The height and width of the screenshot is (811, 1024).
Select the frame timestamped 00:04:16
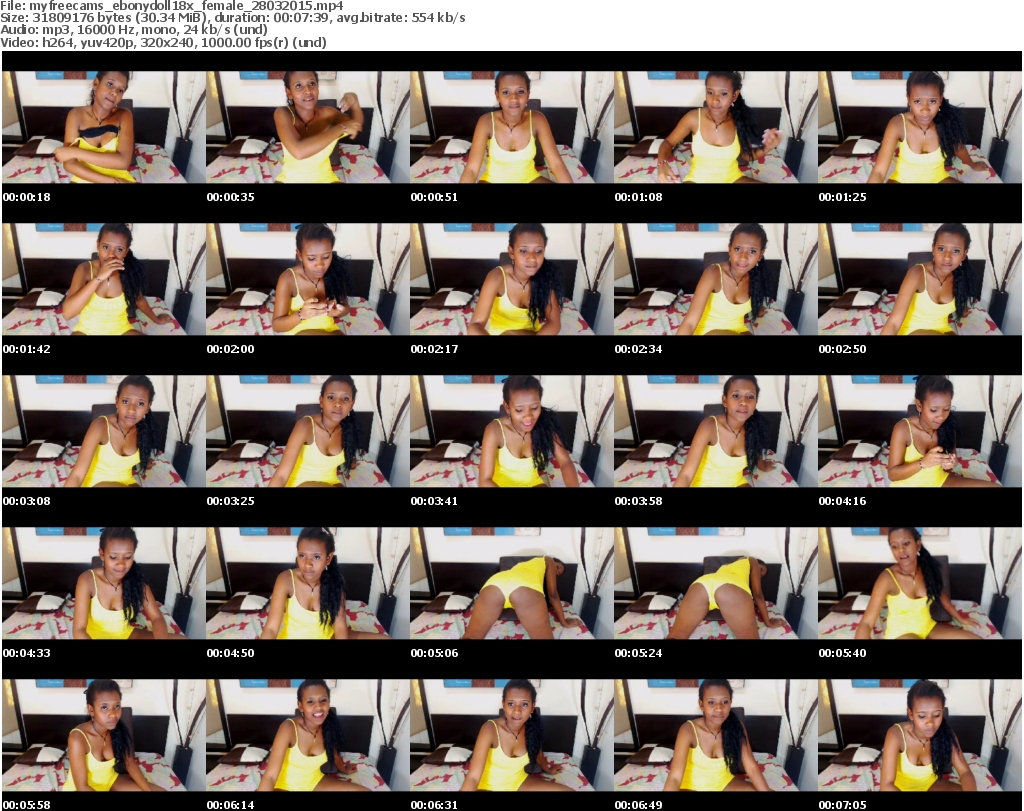point(920,431)
